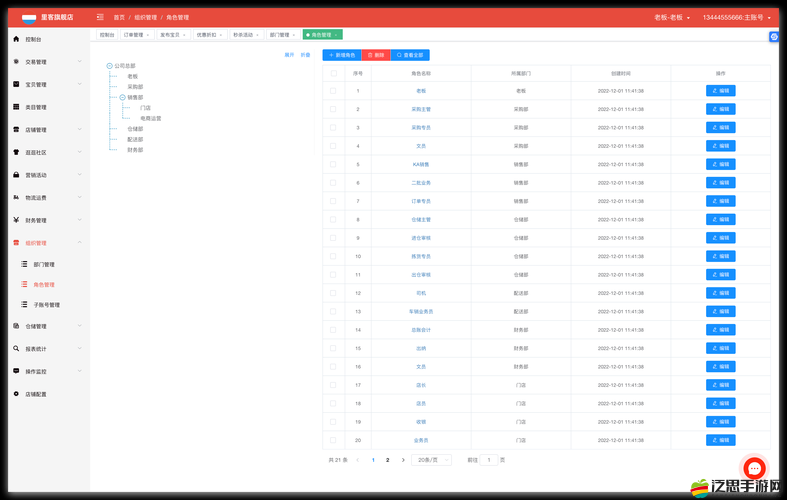Collapse the 公司总部 tree node
Screen dimensions: 787x500
tap(109, 66)
